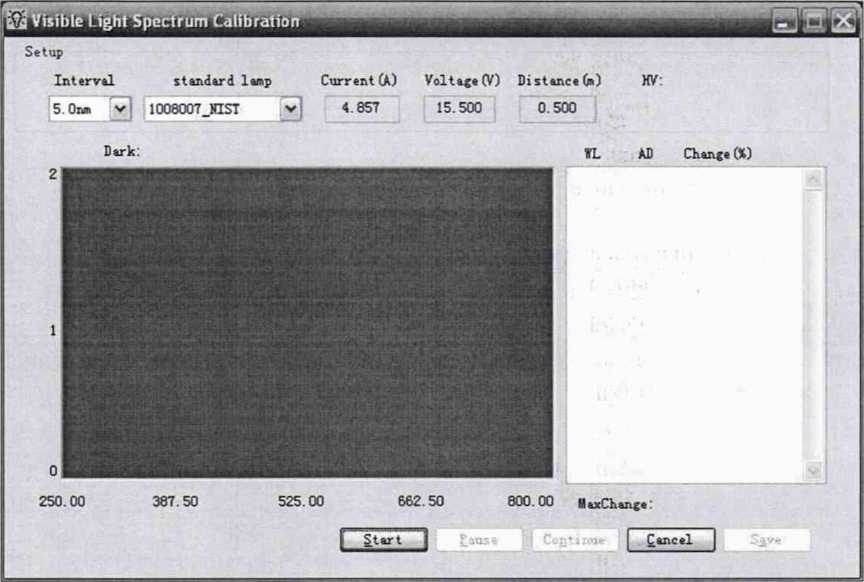The width and height of the screenshot is (864, 582).
Task: Click the AD column header
Action: tap(646, 154)
